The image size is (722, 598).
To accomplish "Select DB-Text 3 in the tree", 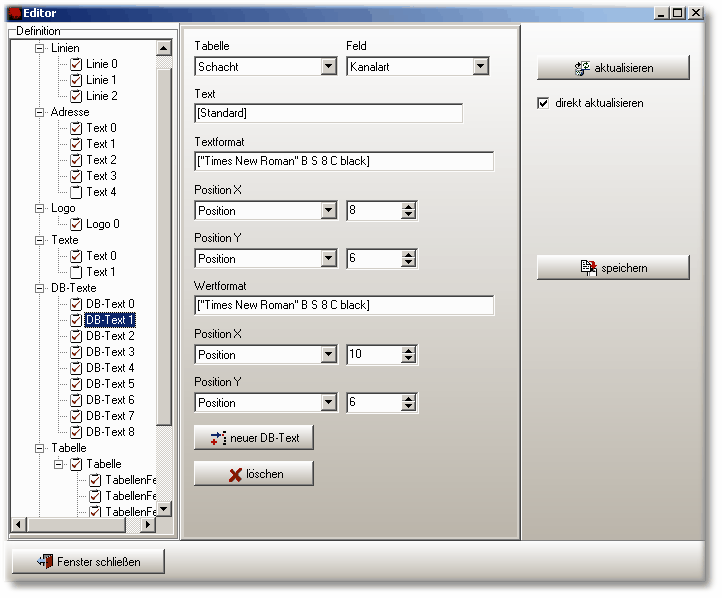I will [x=110, y=352].
